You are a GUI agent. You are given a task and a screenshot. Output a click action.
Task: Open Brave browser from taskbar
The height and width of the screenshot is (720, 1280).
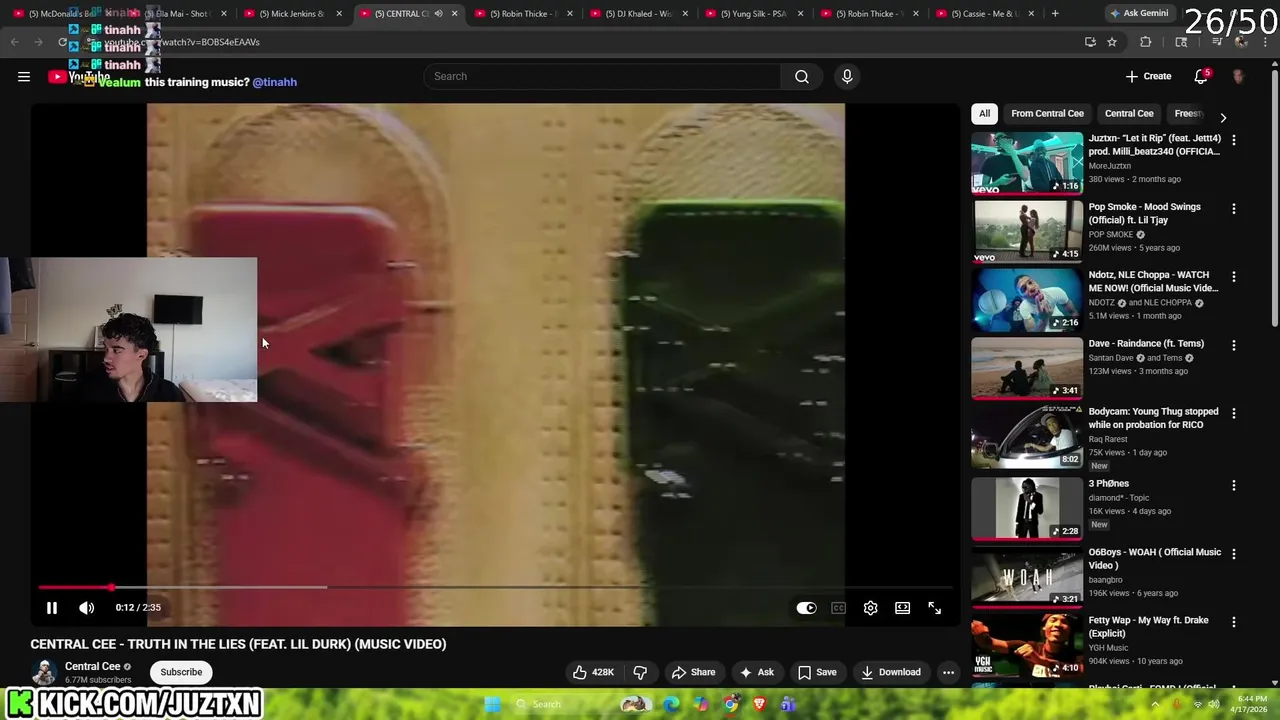tap(760, 704)
